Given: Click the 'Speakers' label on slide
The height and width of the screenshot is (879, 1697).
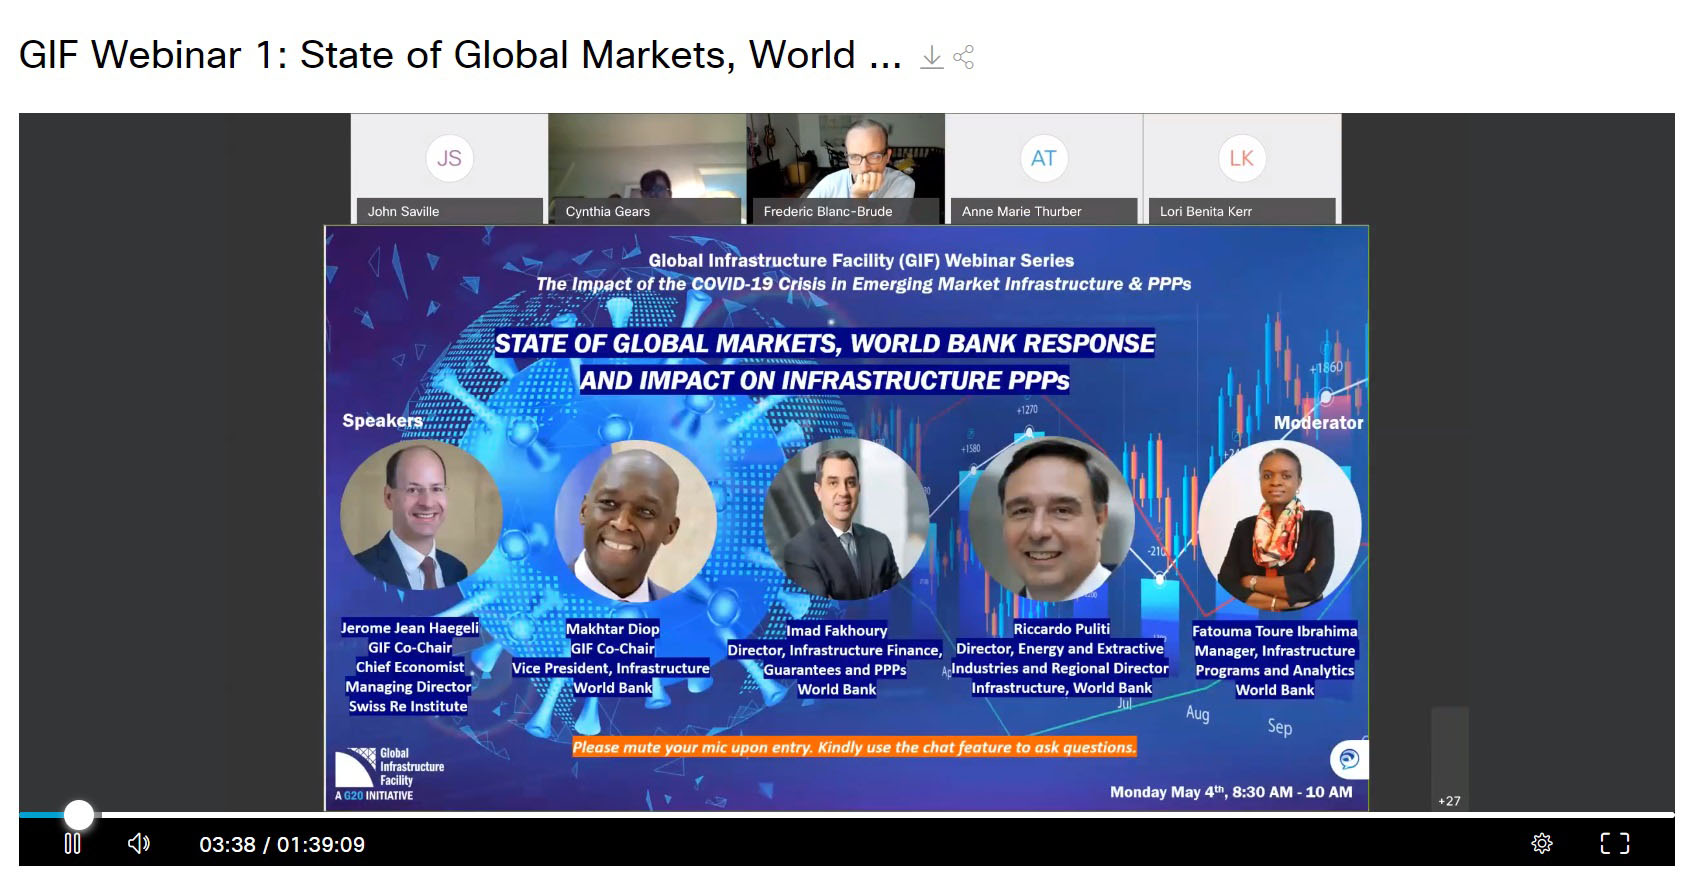Looking at the screenshot, I should point(382,420).
